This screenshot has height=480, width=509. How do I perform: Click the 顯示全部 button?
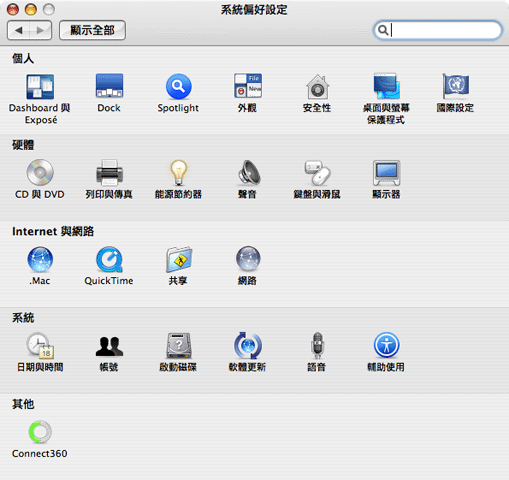pyautogui.click(x=92, y=30)
